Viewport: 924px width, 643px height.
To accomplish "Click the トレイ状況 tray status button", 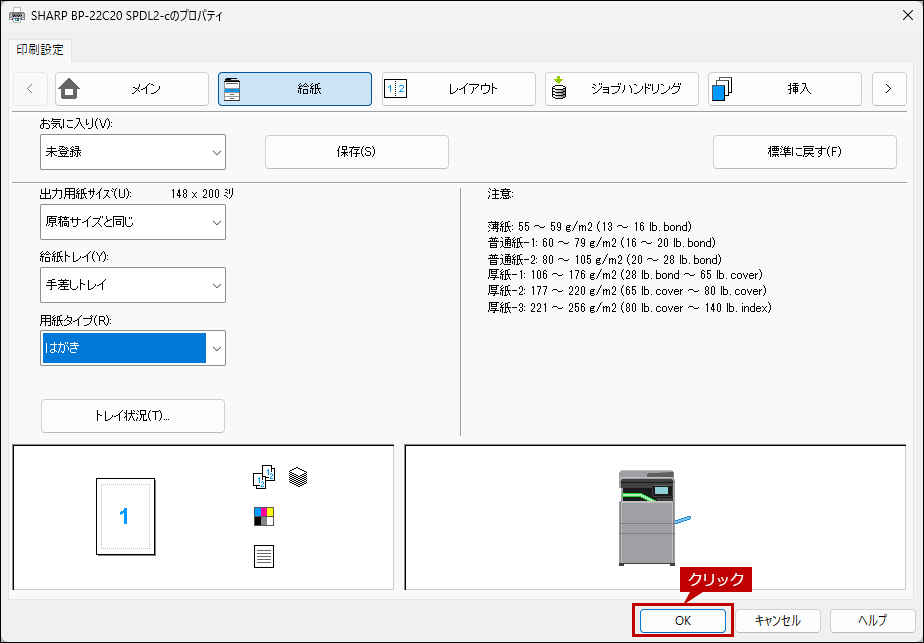I will click(x=133, y=415).
